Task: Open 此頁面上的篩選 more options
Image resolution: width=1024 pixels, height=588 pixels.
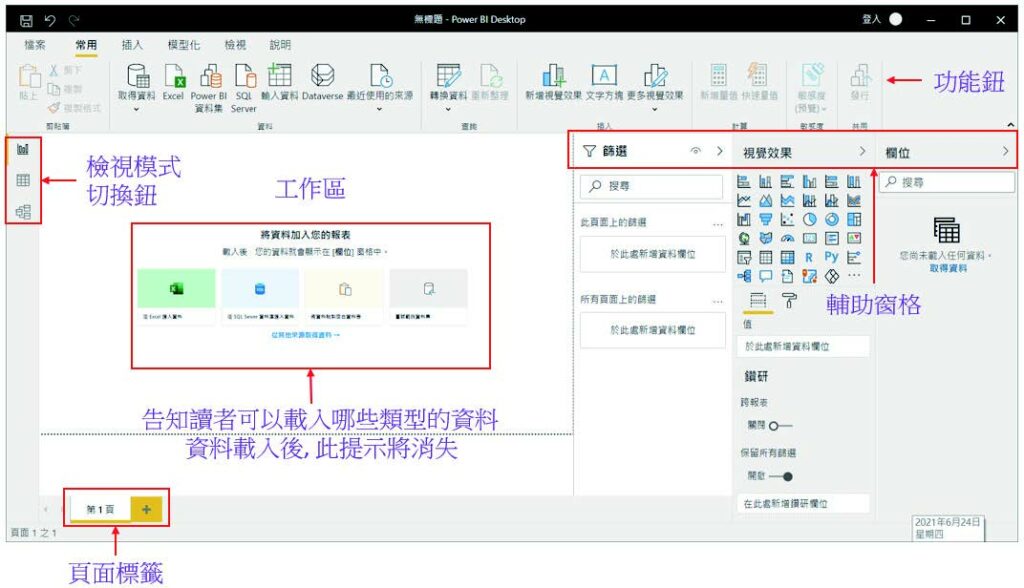Action: pyautogui.click(x=718, y=224)
